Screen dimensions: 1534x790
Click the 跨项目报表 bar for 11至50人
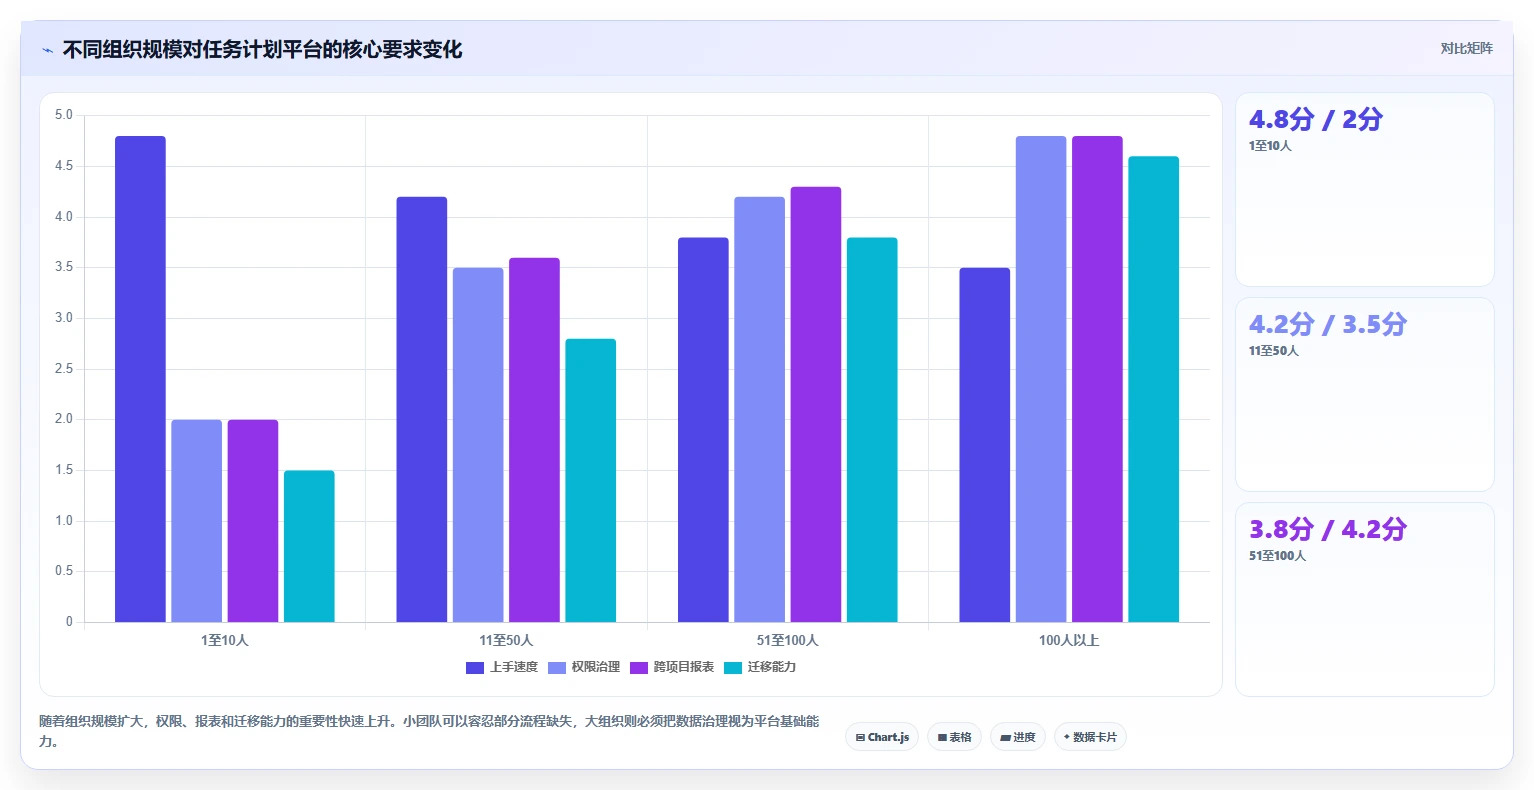534,440
